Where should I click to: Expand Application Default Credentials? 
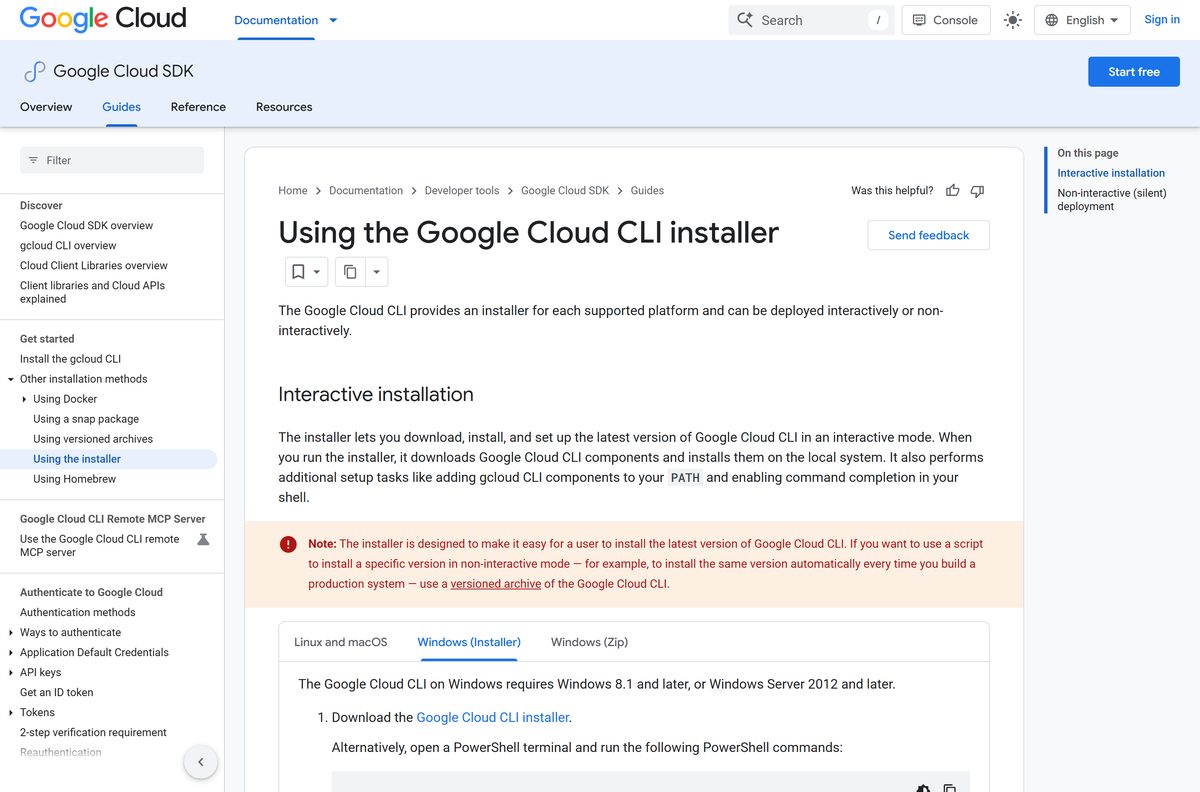tap(10, 653)
